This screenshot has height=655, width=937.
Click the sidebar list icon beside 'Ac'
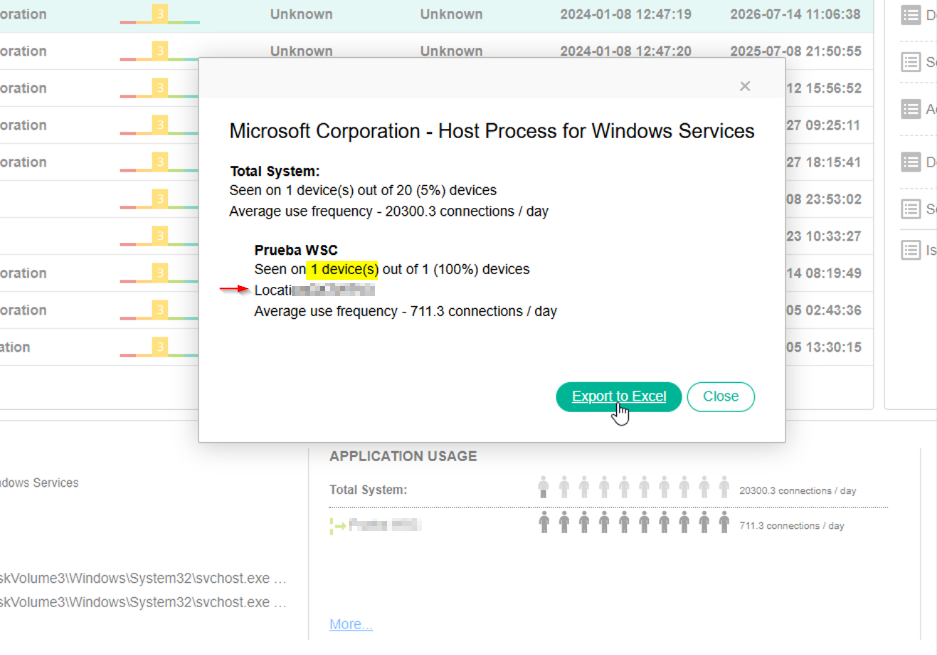pos(911,109)
